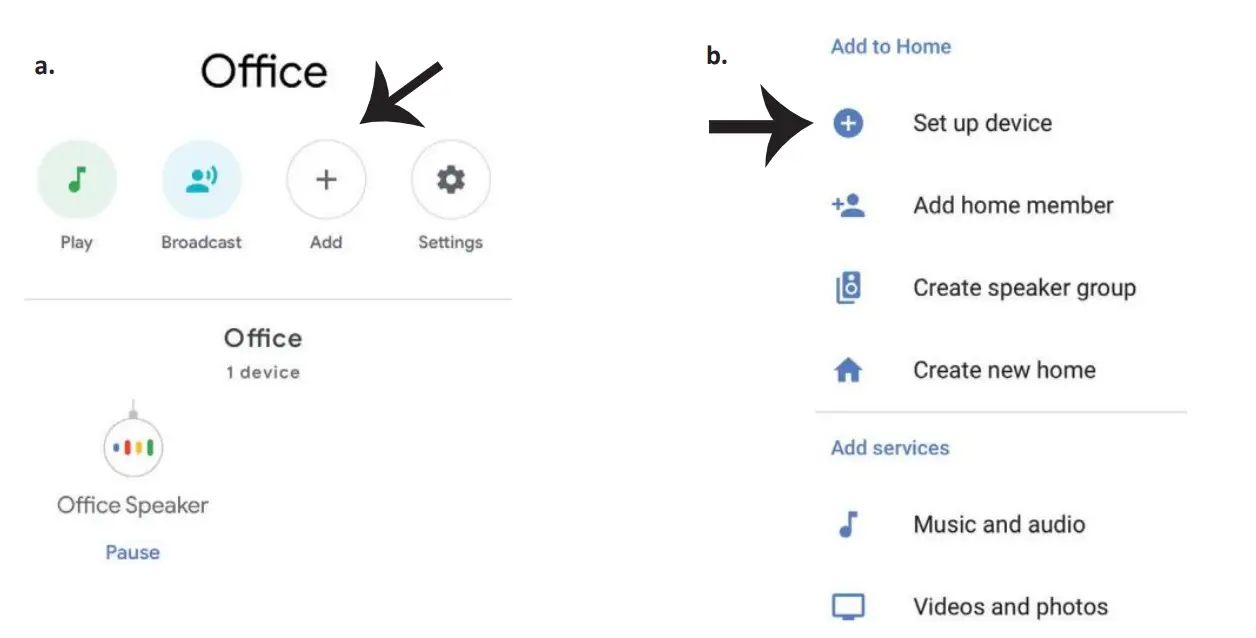Select the Broadcast icon
The height and width of the screenshot is (638, 1256).
[x=201, y=180]
